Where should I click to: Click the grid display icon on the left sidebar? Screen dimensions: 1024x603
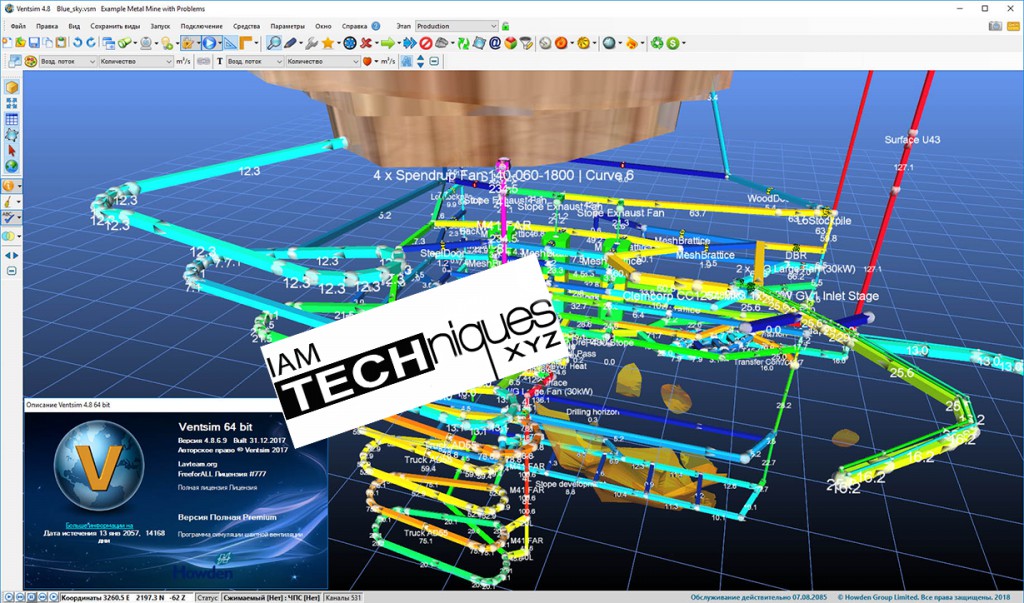click(12, 119)
